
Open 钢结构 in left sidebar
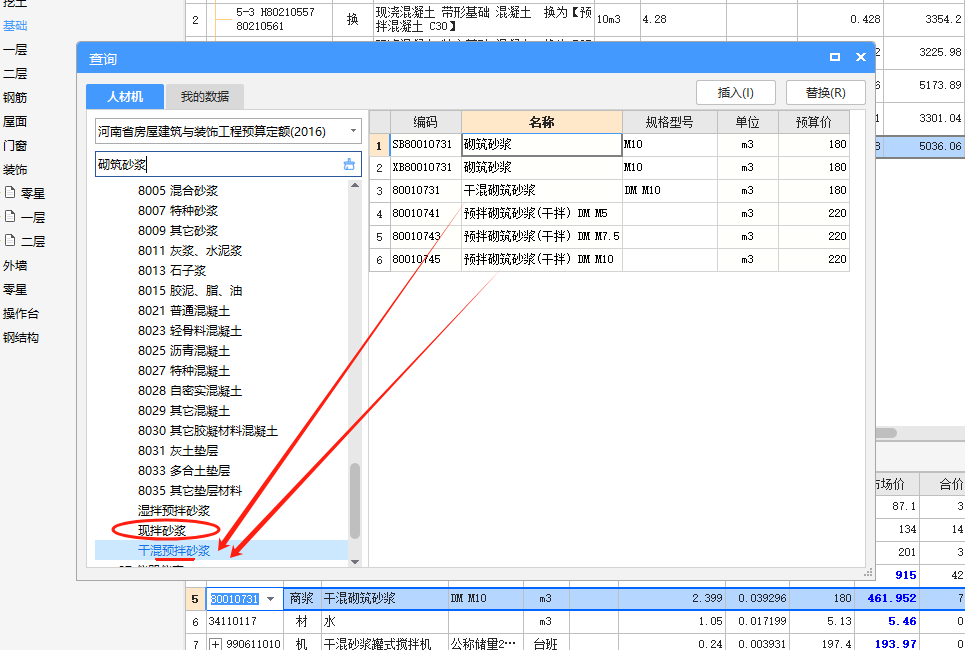click(21, 337)
